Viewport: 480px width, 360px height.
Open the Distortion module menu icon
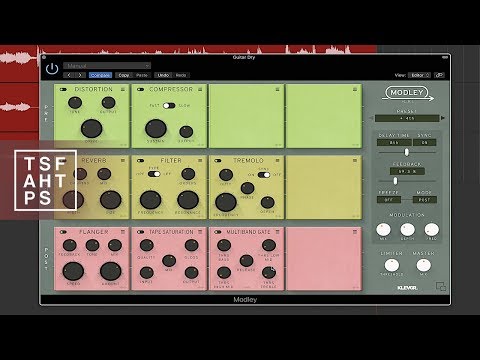coord(123,89)
